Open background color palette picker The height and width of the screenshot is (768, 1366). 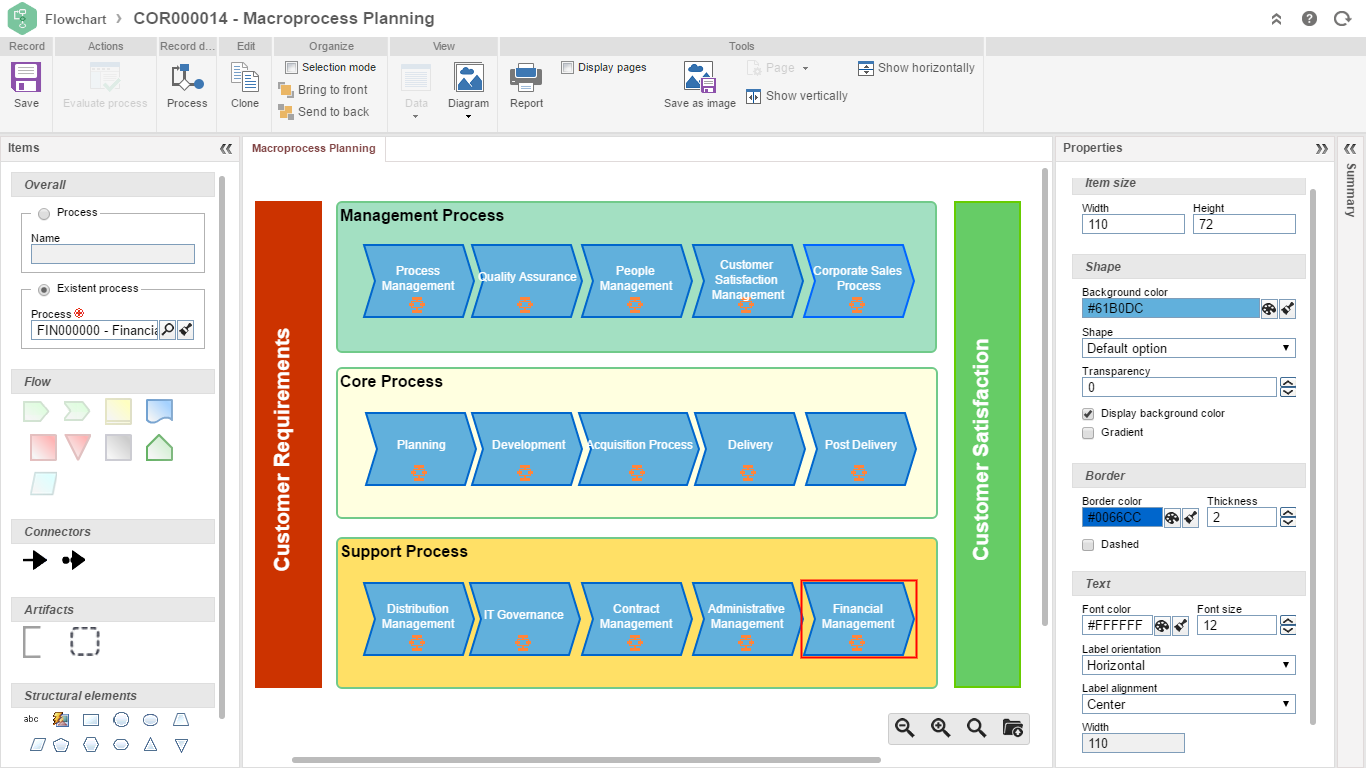[x=1269, y=309]
